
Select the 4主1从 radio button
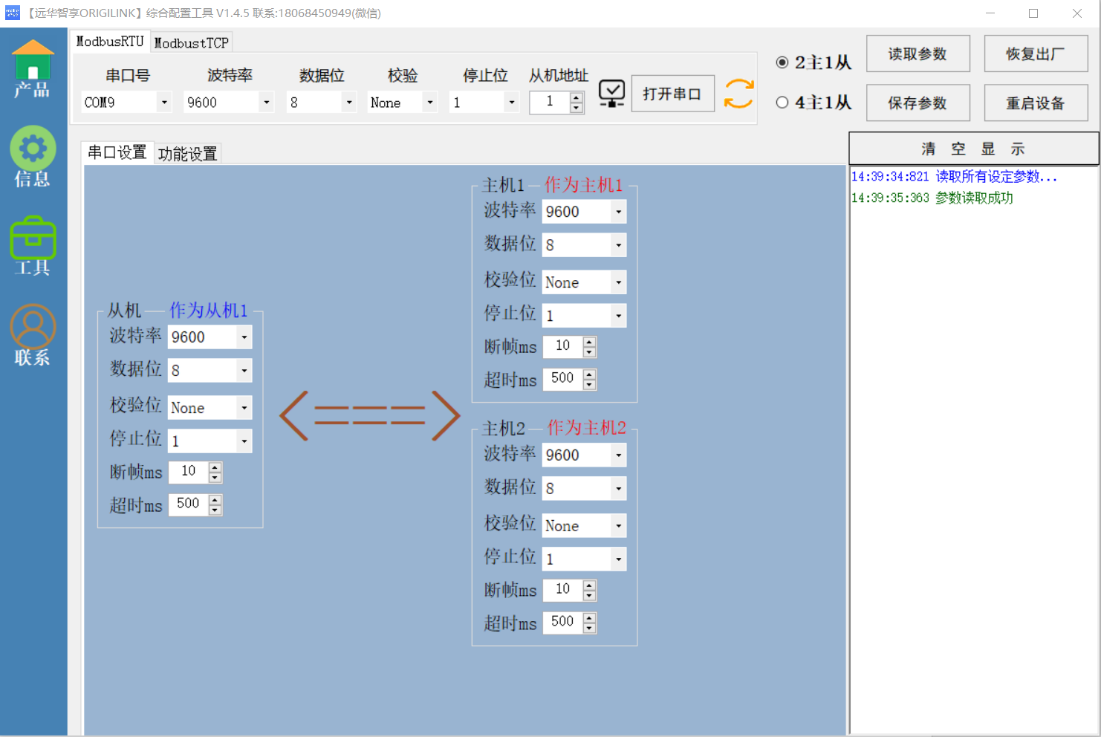[x=782, y=102]
